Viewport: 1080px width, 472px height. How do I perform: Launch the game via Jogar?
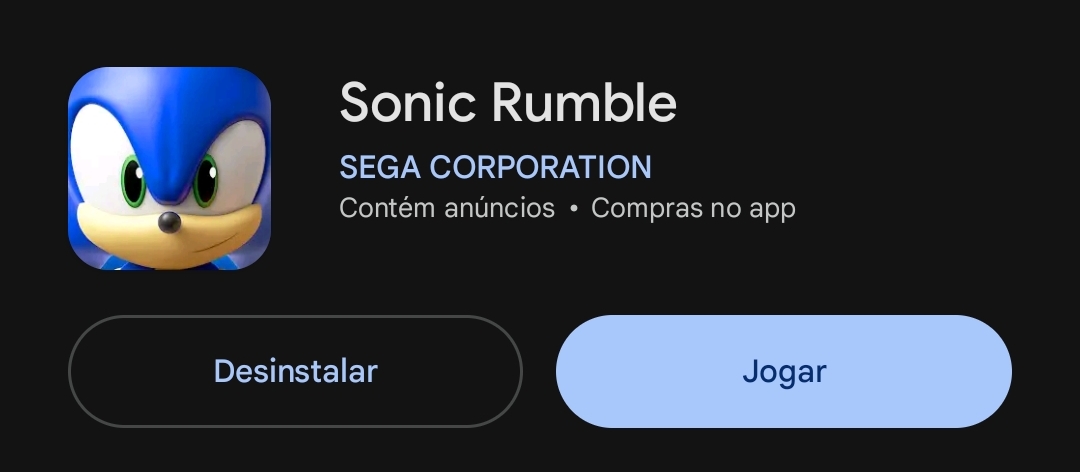point(783,371)
